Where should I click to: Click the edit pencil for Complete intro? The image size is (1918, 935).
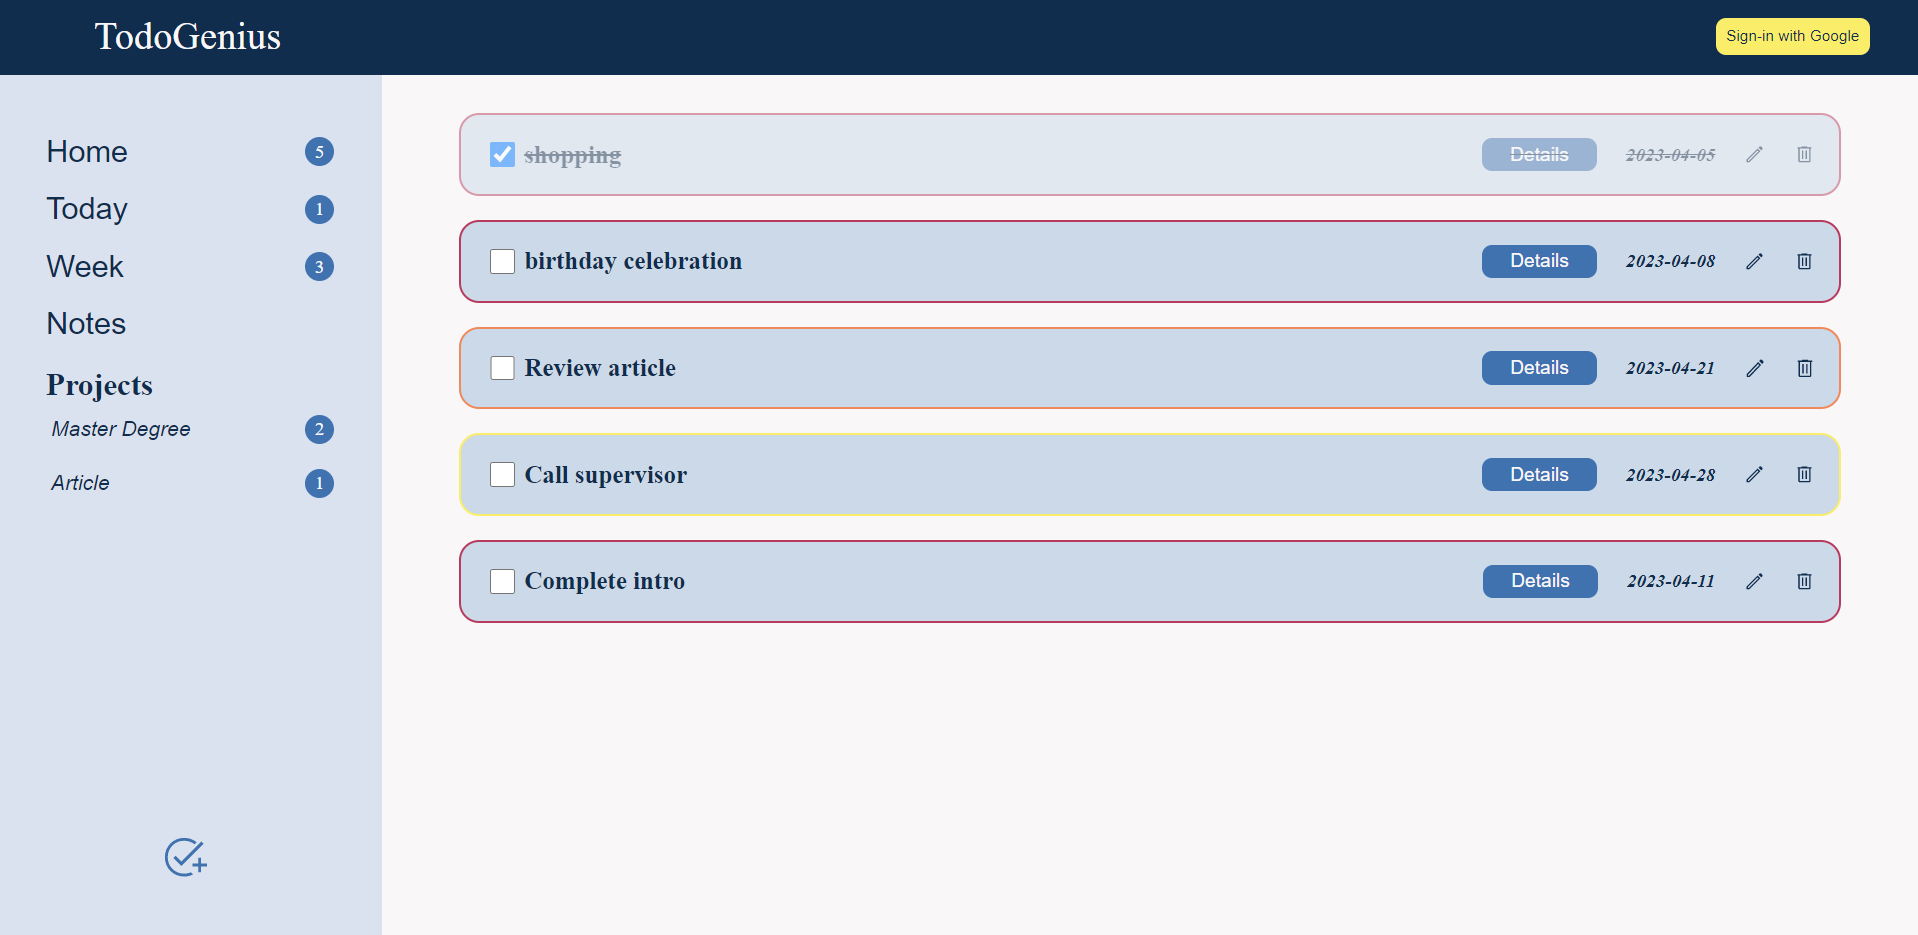coord(1754,581)
